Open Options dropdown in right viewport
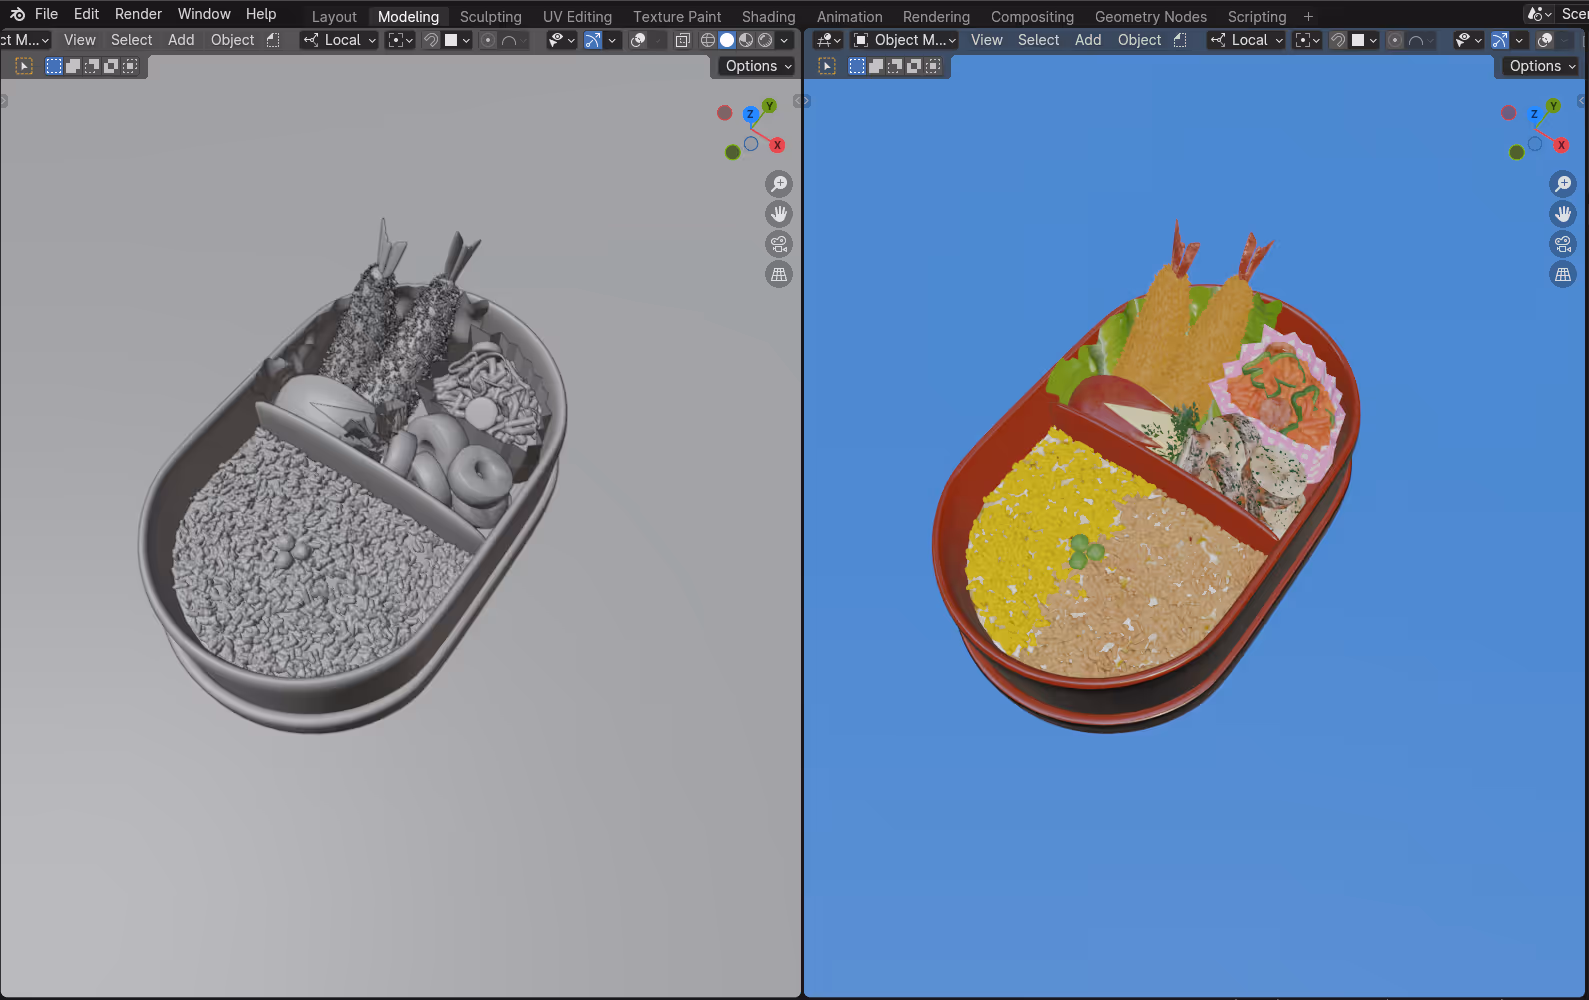 (1541, 66)
